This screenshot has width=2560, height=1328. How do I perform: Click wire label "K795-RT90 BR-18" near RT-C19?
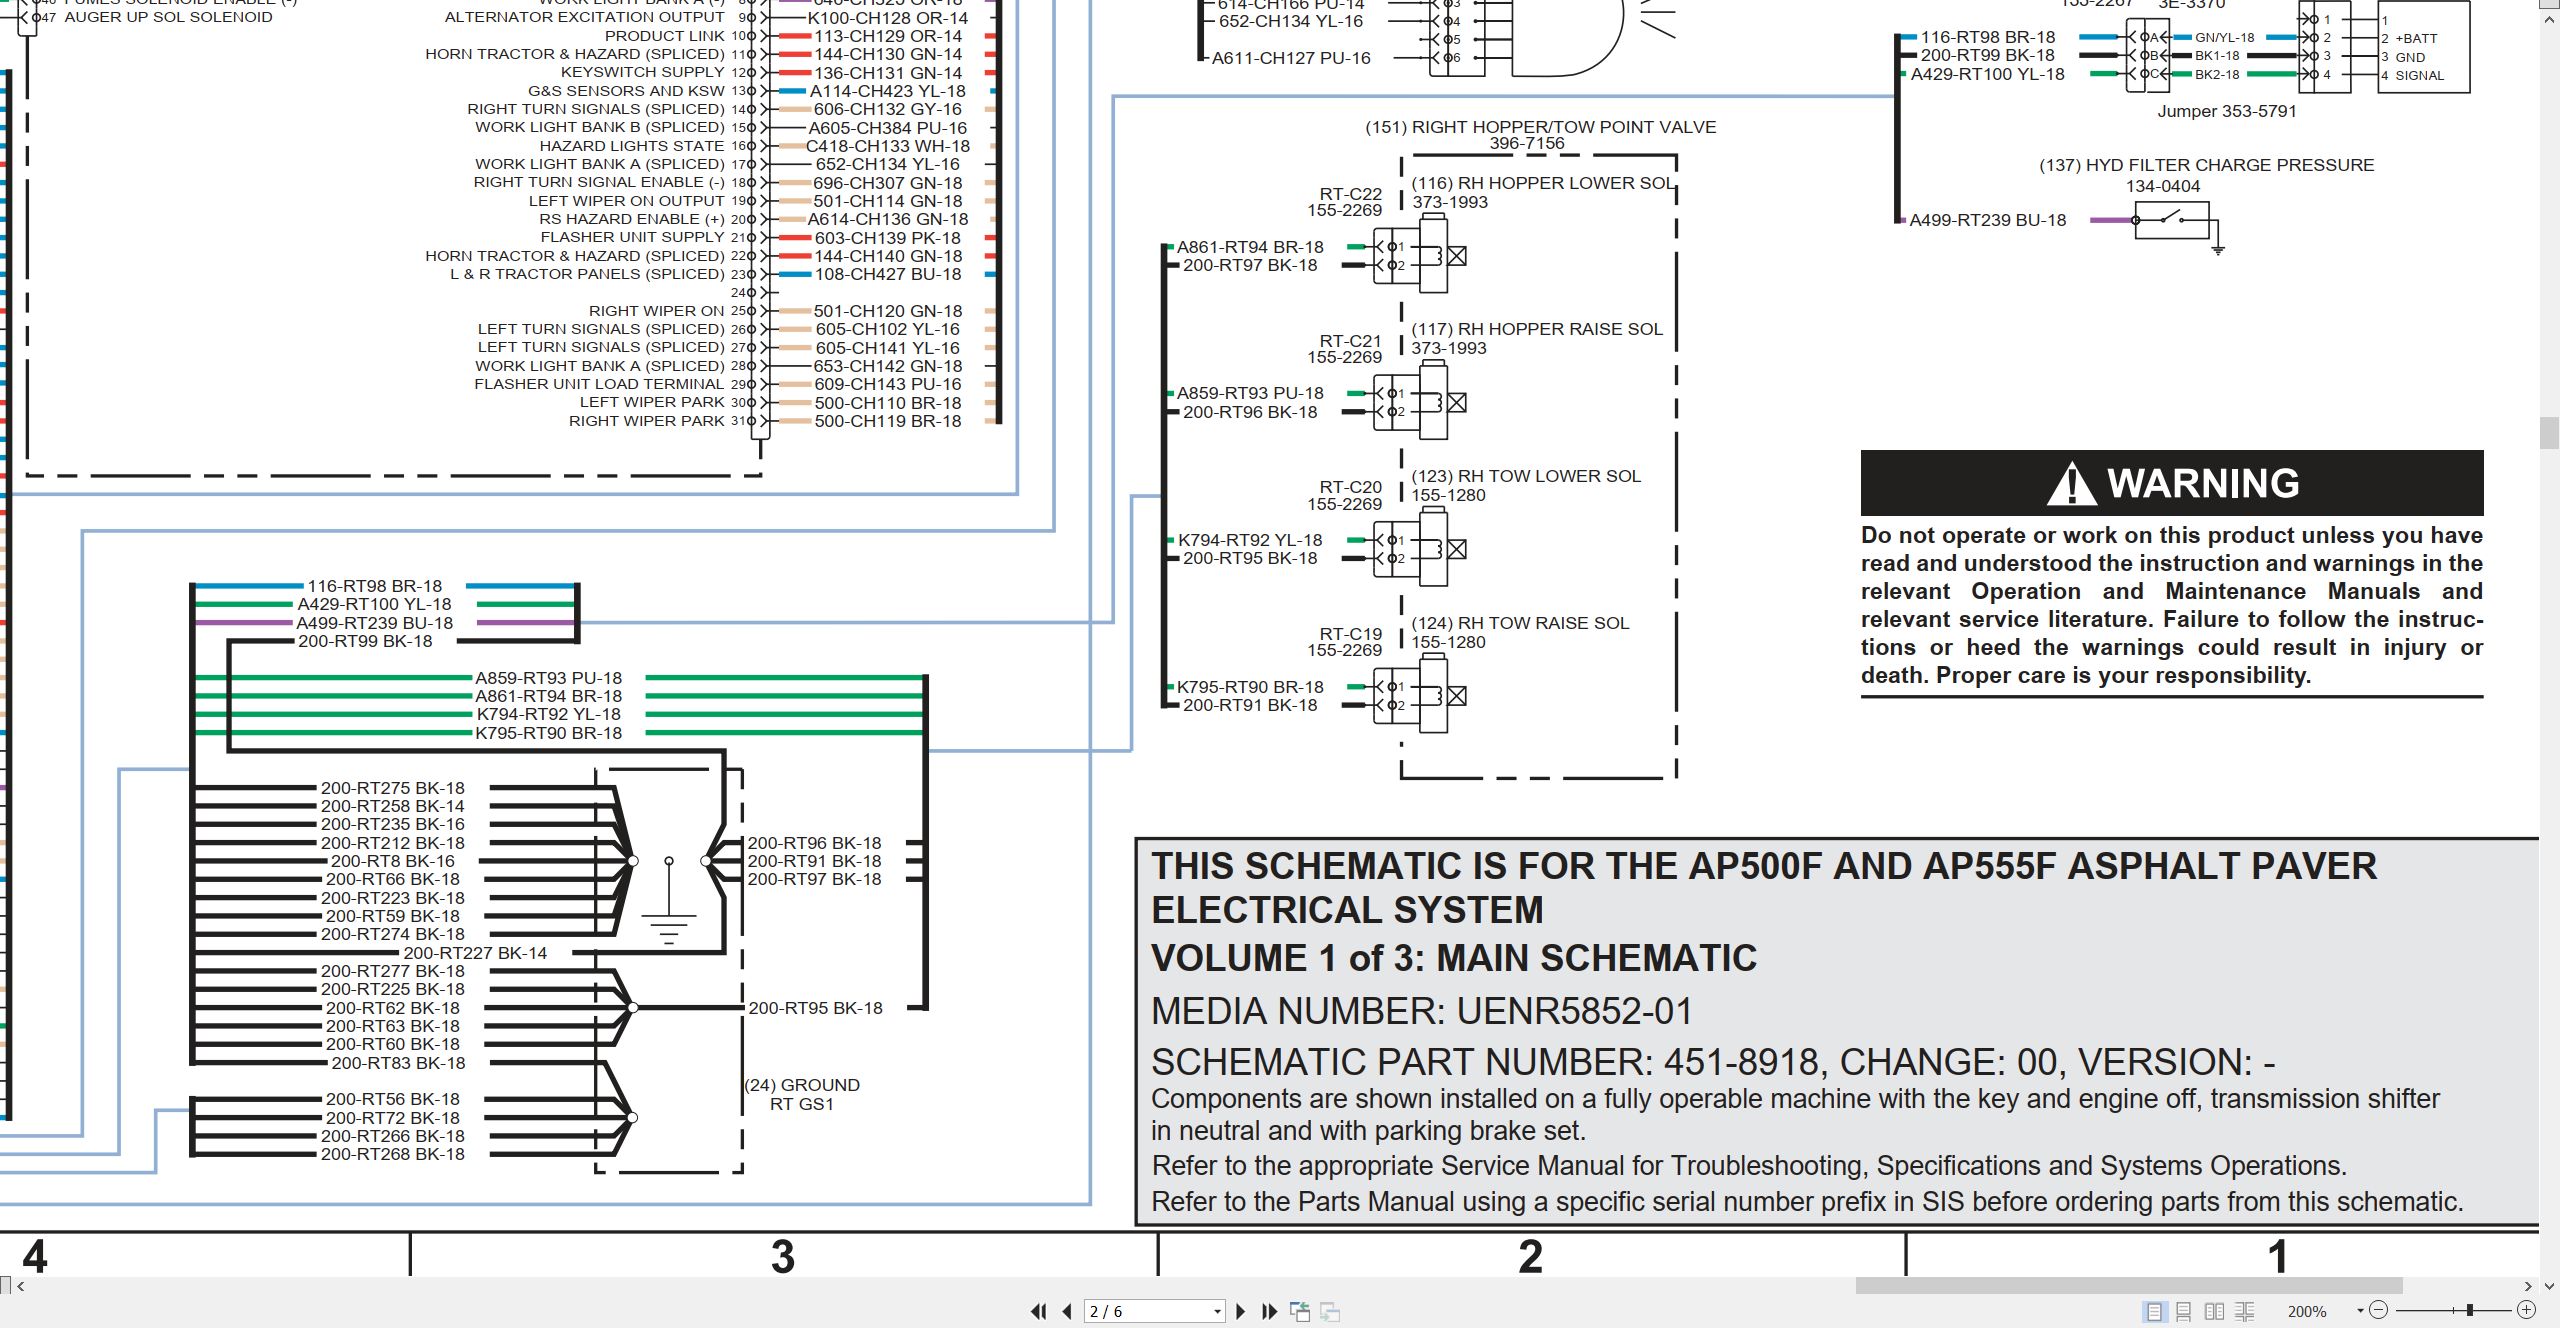(x=1250, y=687)
